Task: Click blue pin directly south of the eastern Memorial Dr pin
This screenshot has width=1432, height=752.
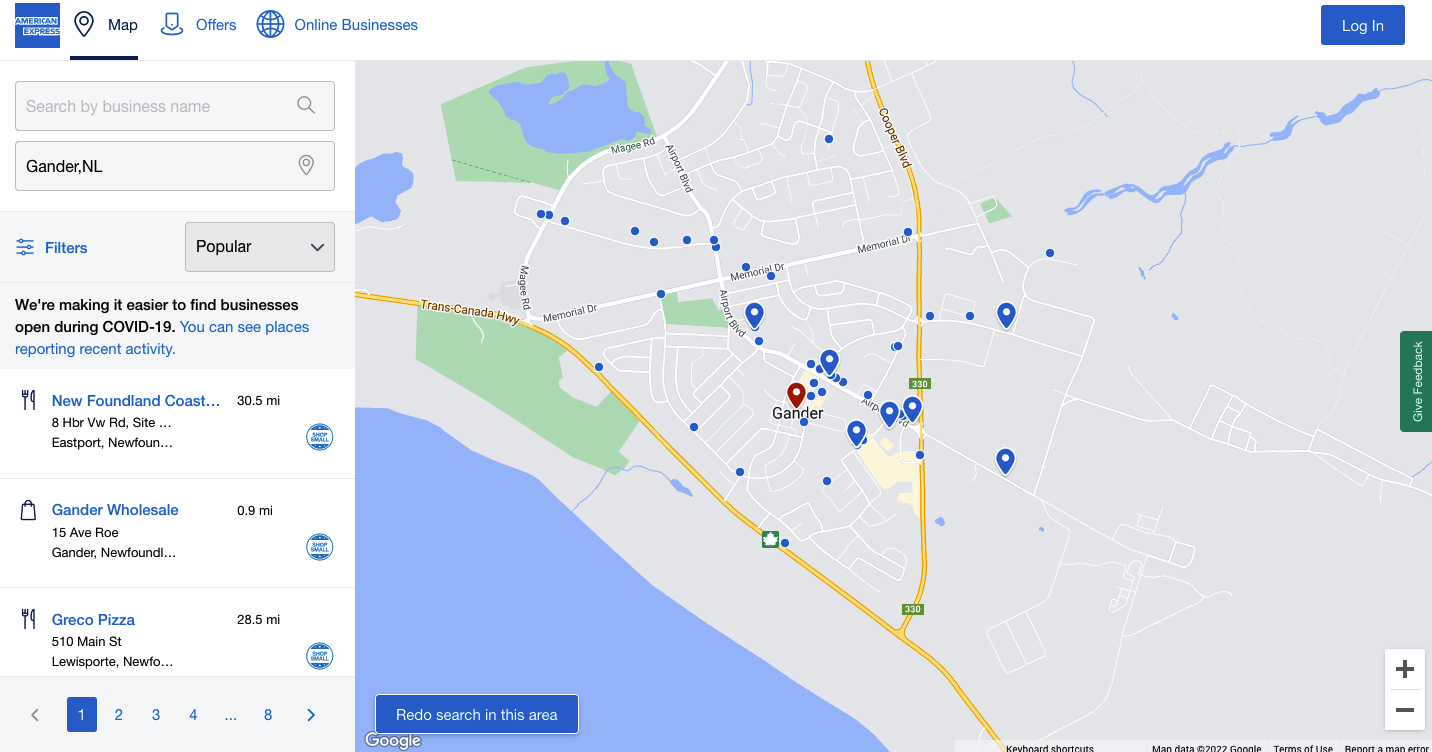Action: [1005, 460]
